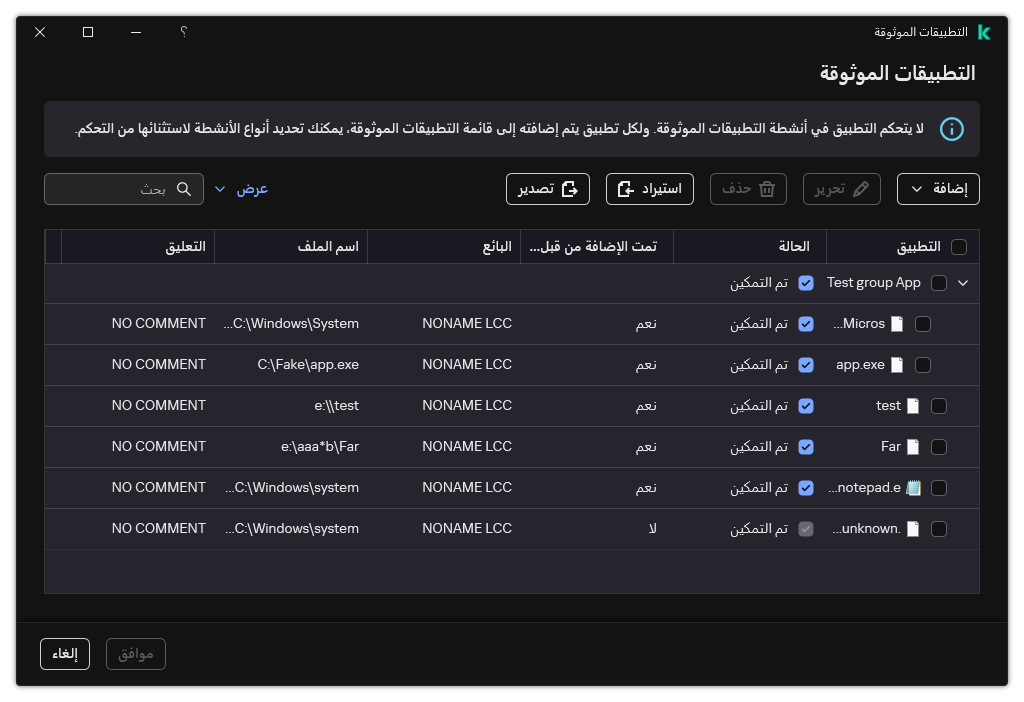Click the استيراد (Import) button

649,188
